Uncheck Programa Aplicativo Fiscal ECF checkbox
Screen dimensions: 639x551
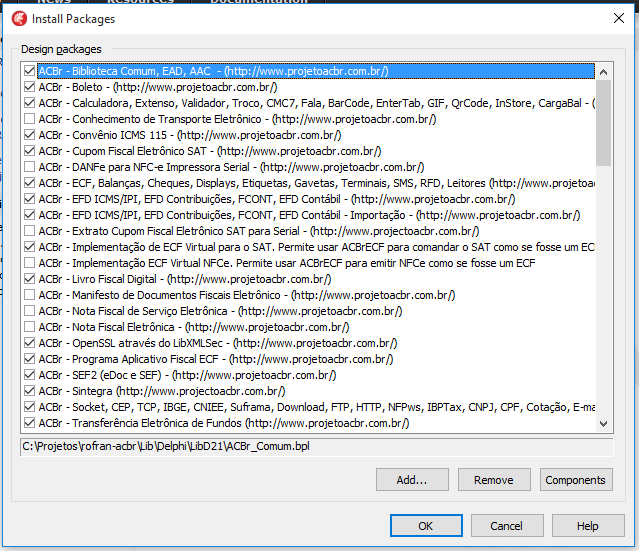pos(29,359)
